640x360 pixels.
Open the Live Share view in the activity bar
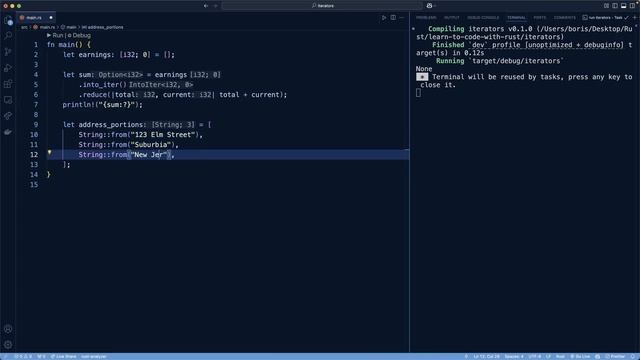tap(8, 116)
